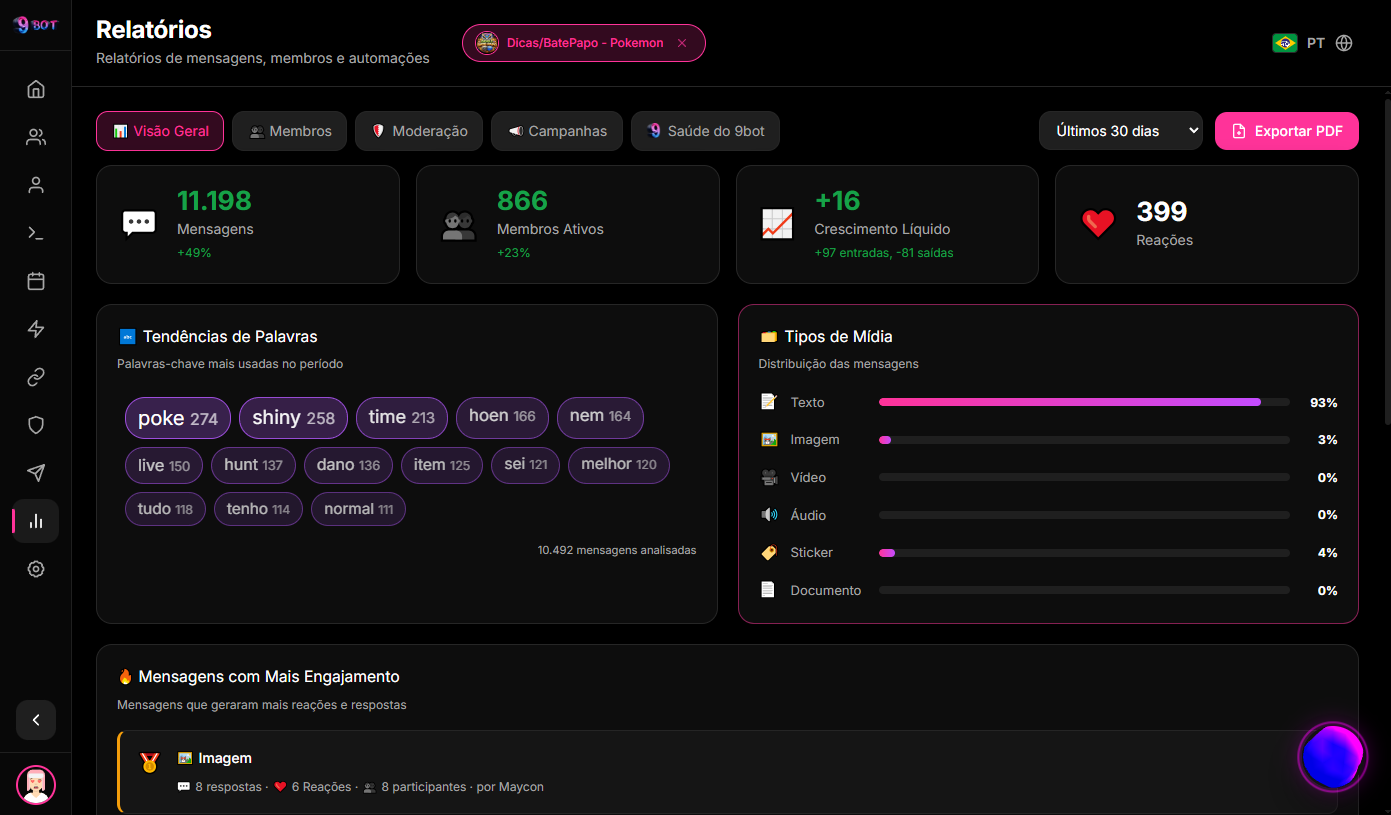Image resolution: width=1391 pixels, height=815 pixels.
Task: Click the item 125 keyword chip
Action: [442, 466]
